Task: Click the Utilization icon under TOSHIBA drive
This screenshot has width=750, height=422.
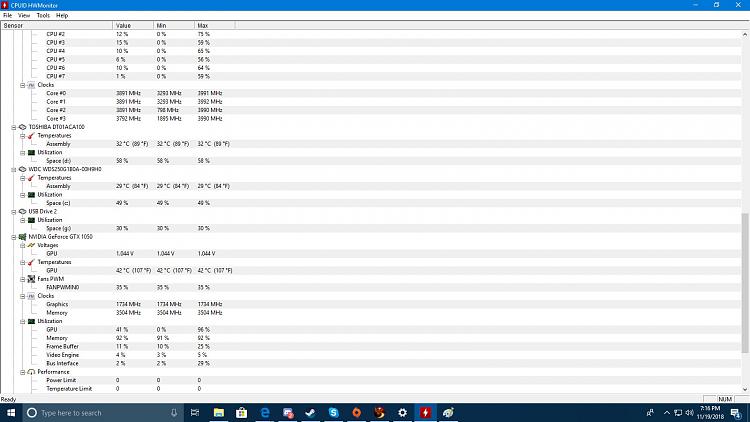Action: (x=31, y=153)
